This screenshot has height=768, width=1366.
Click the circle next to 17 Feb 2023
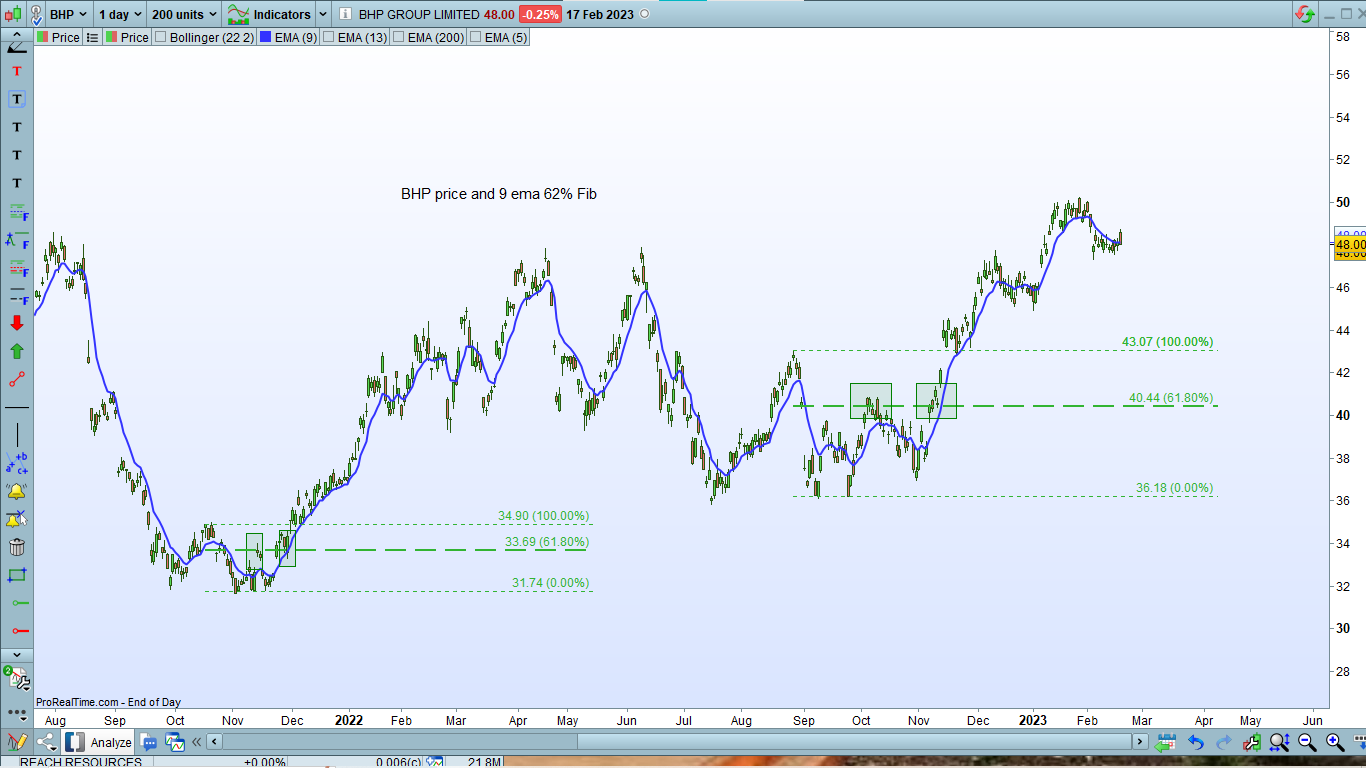(x=643, y=15)
